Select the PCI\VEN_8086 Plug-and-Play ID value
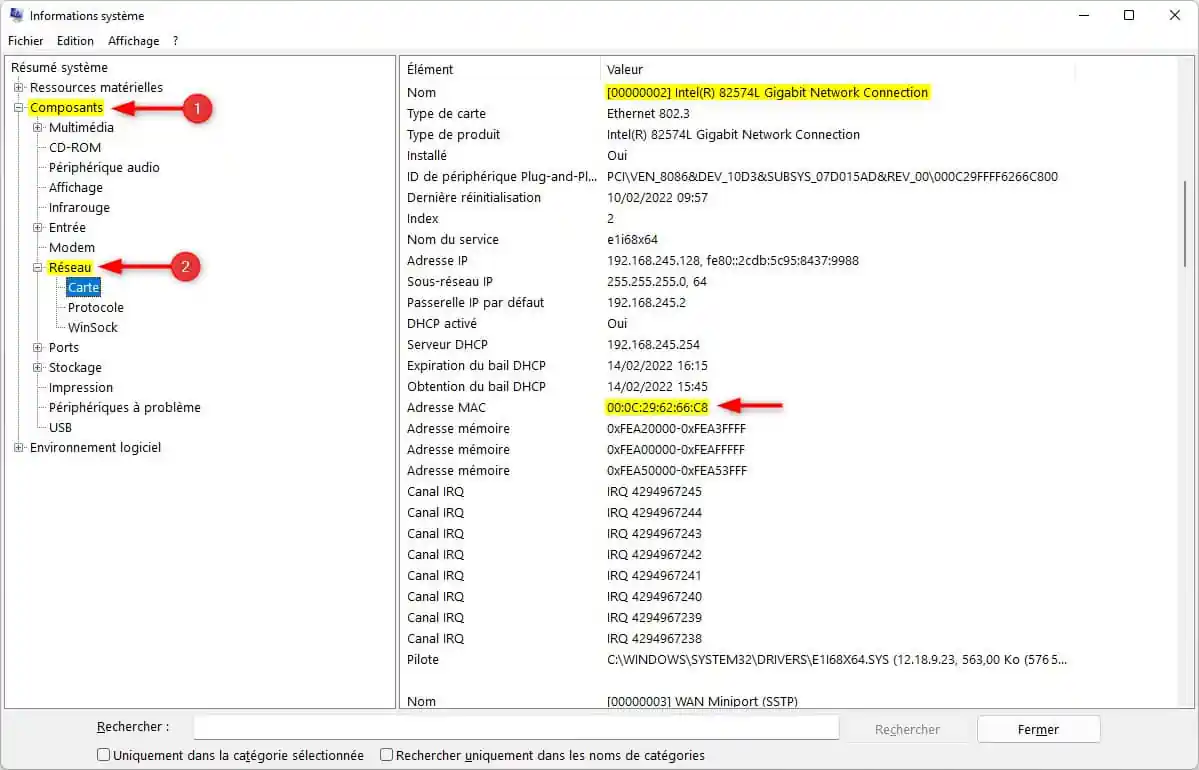Viewport: 1199px width, 770px height. (832, 177)
